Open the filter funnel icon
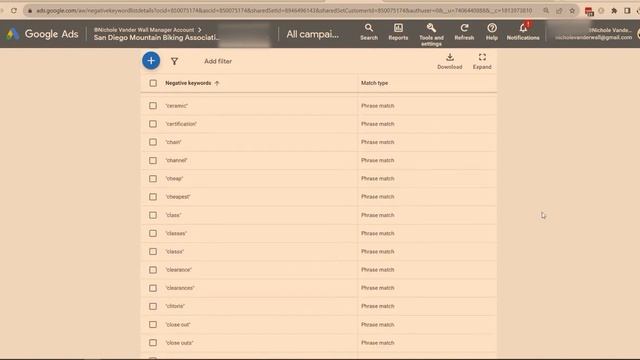The width and height of the screenshot is (640, 360). (x=174, y=61)
